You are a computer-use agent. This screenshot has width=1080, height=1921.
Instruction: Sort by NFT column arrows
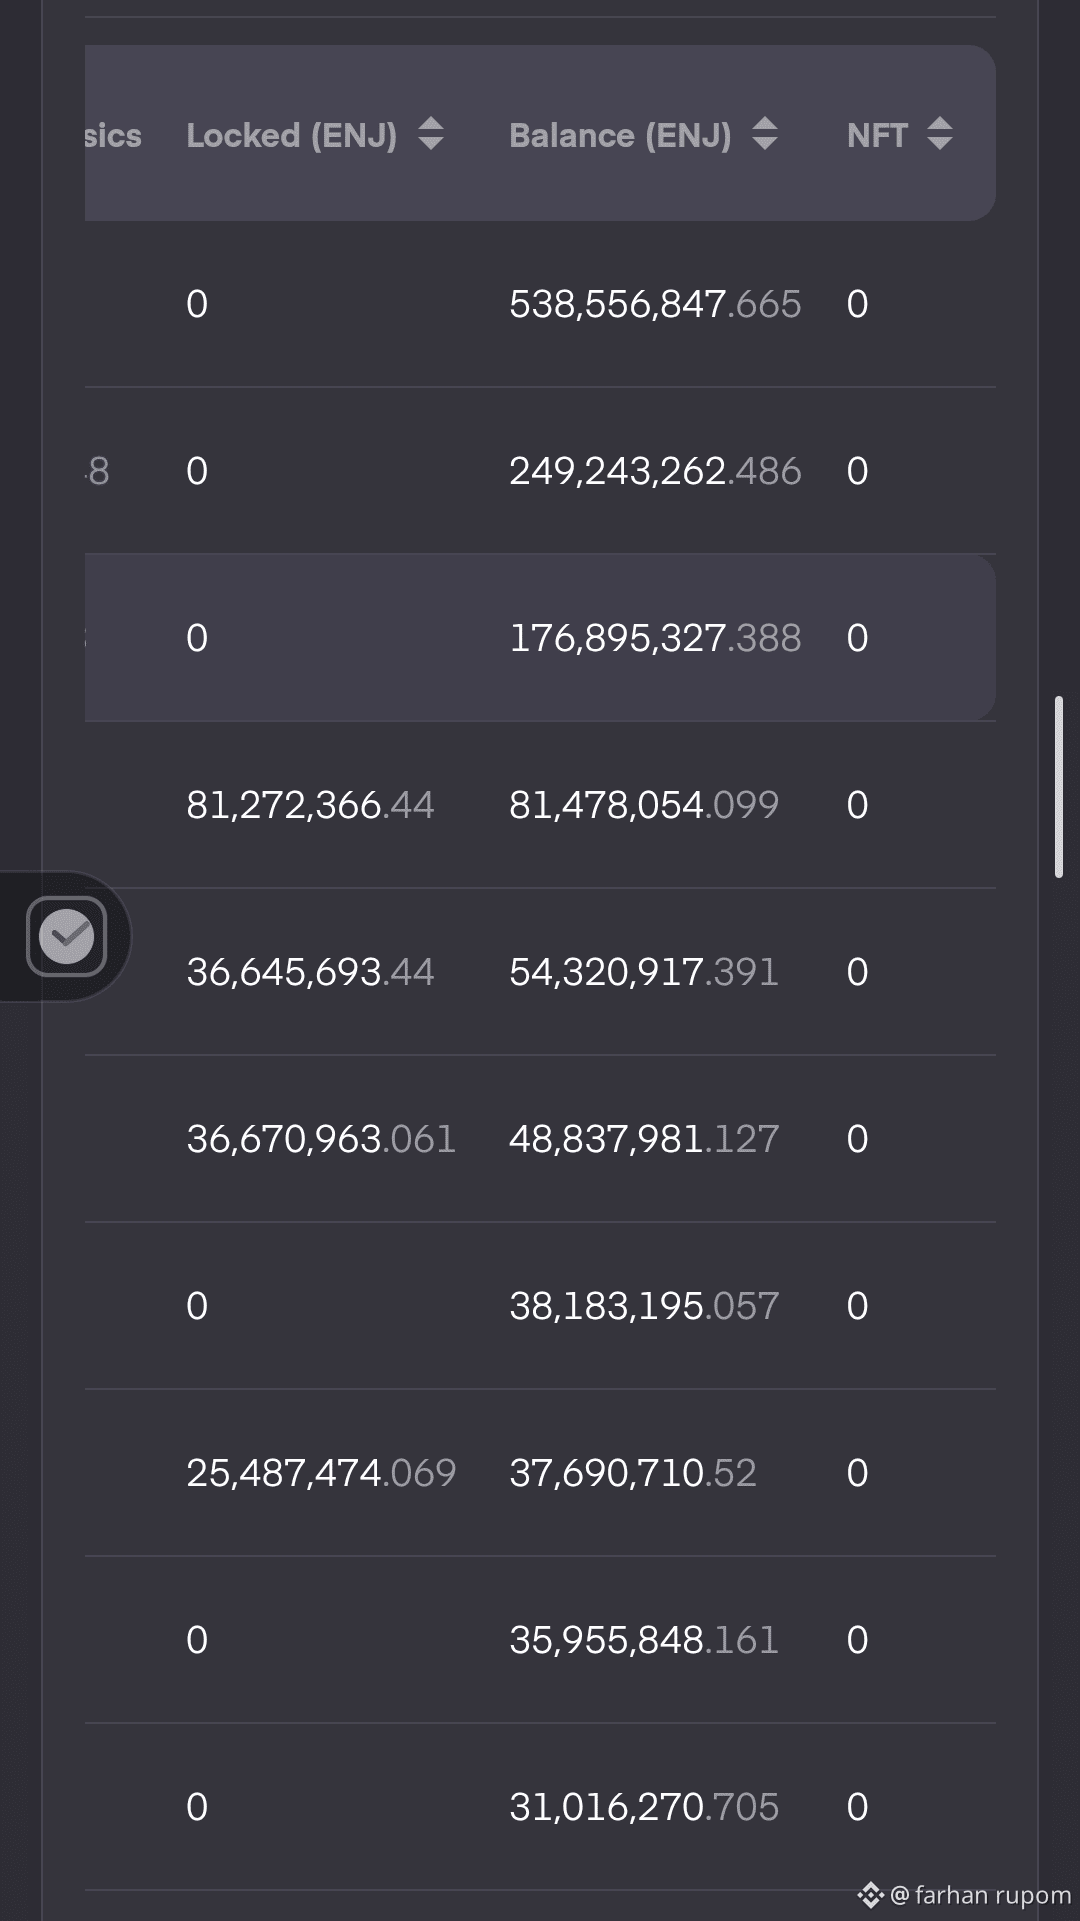tap(940, 134)
